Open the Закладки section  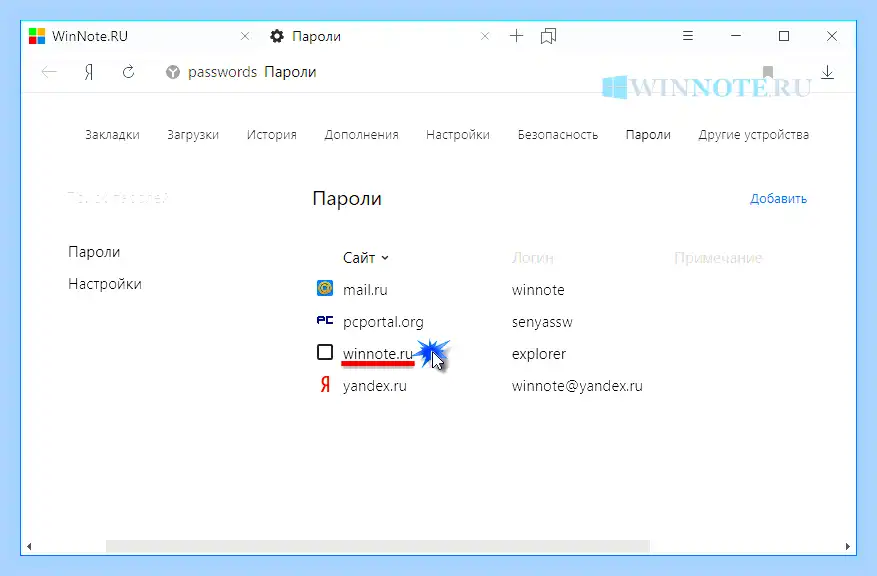[112, 135]
